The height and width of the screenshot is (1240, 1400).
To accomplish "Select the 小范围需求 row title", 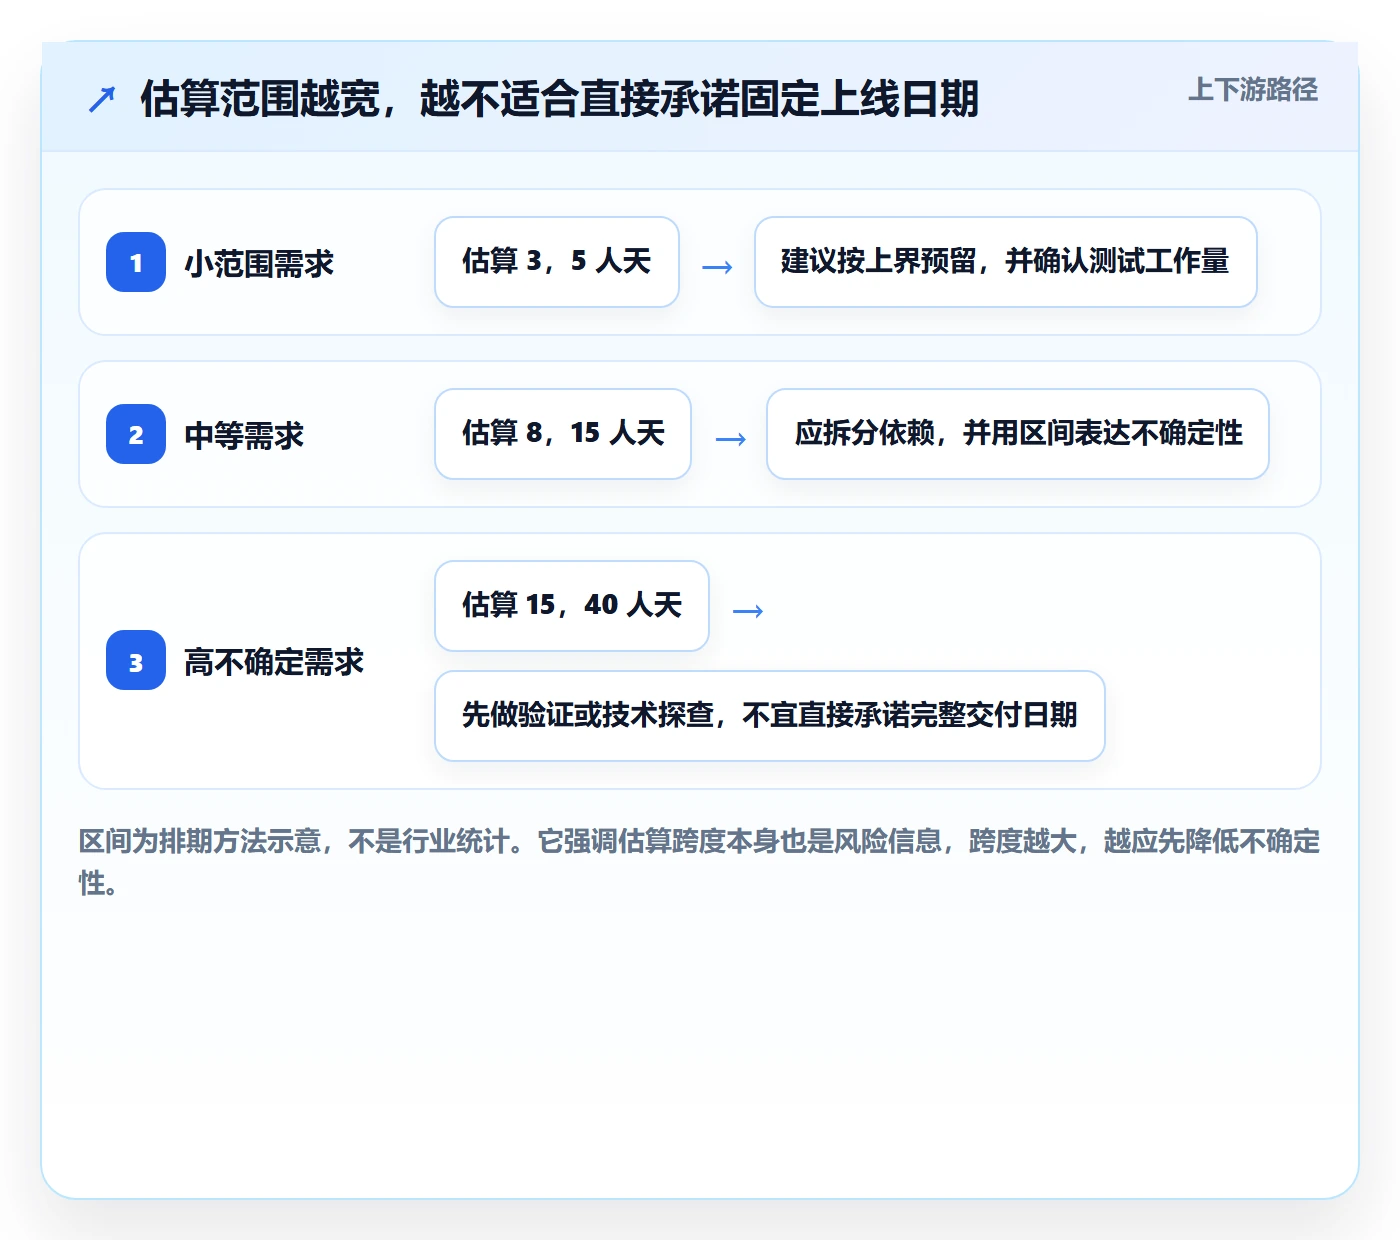I will tap(259, 264).
